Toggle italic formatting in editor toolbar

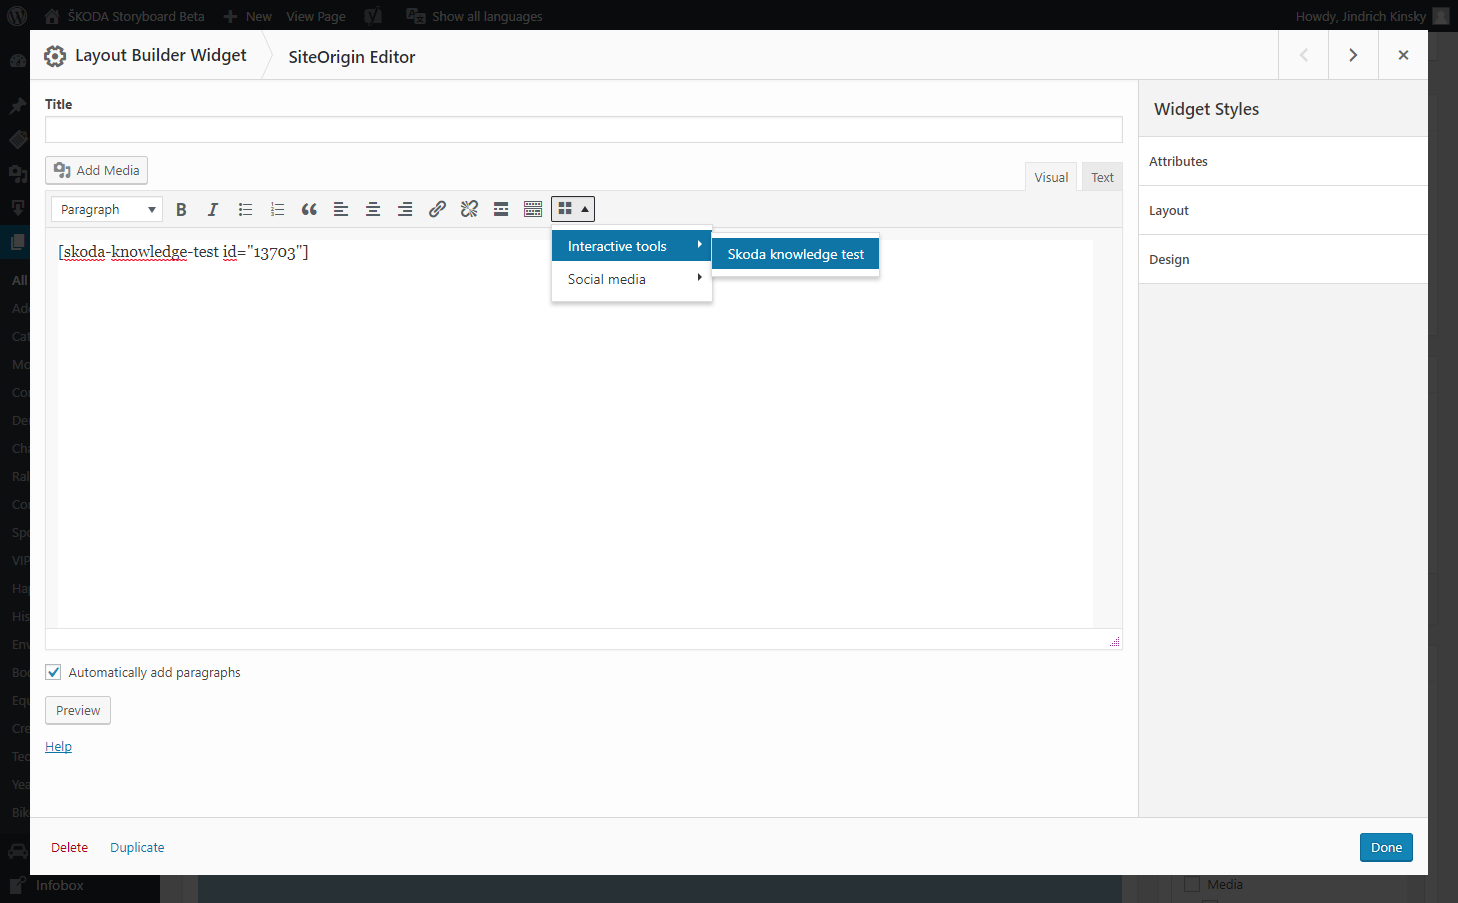pos(212,209)
